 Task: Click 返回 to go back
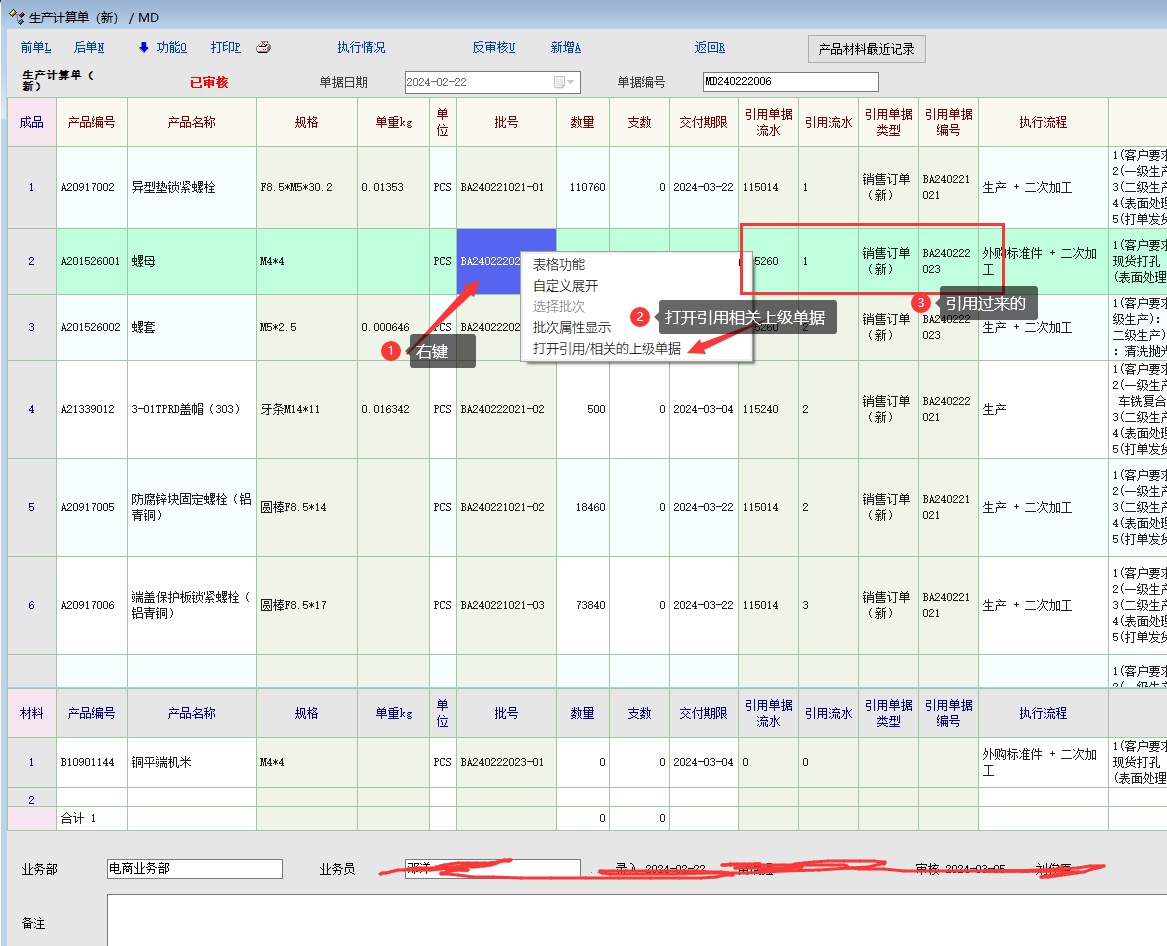(709, 47)
